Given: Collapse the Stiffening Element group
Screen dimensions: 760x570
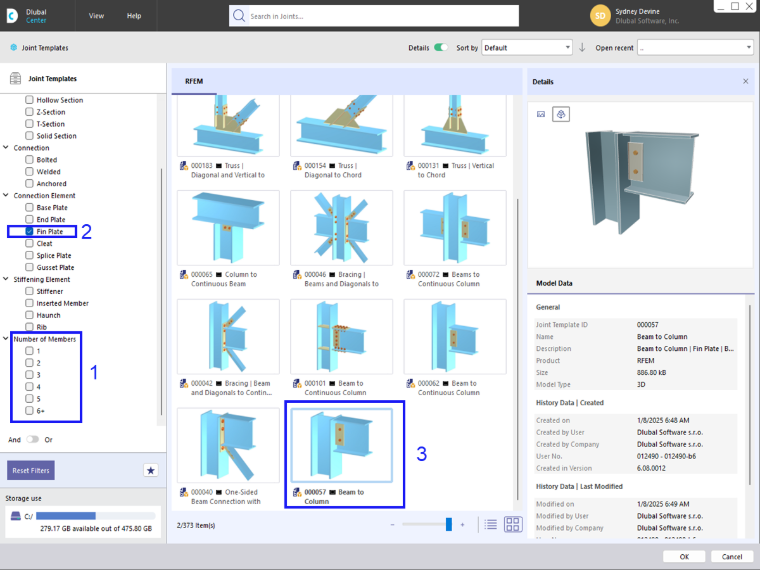Looking at the screenshot, I should (x=6, y=279).
